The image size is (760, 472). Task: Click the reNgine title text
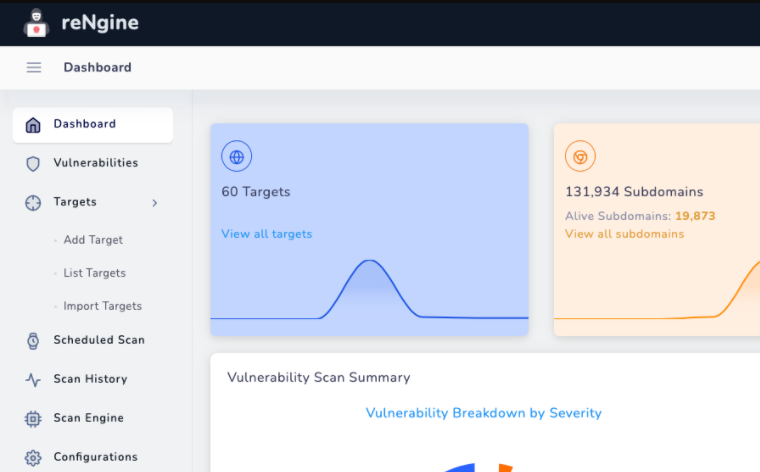(x=100, y=23)
